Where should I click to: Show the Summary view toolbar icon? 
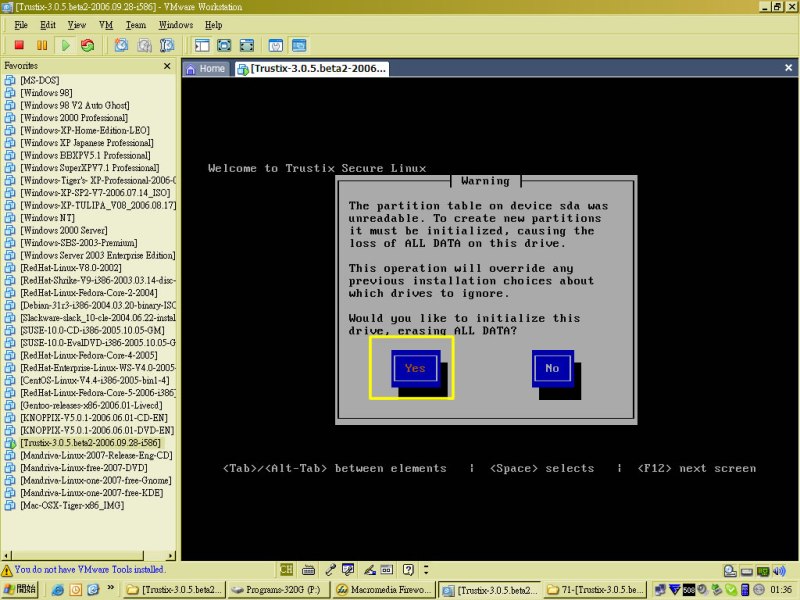tap(276, 45)
